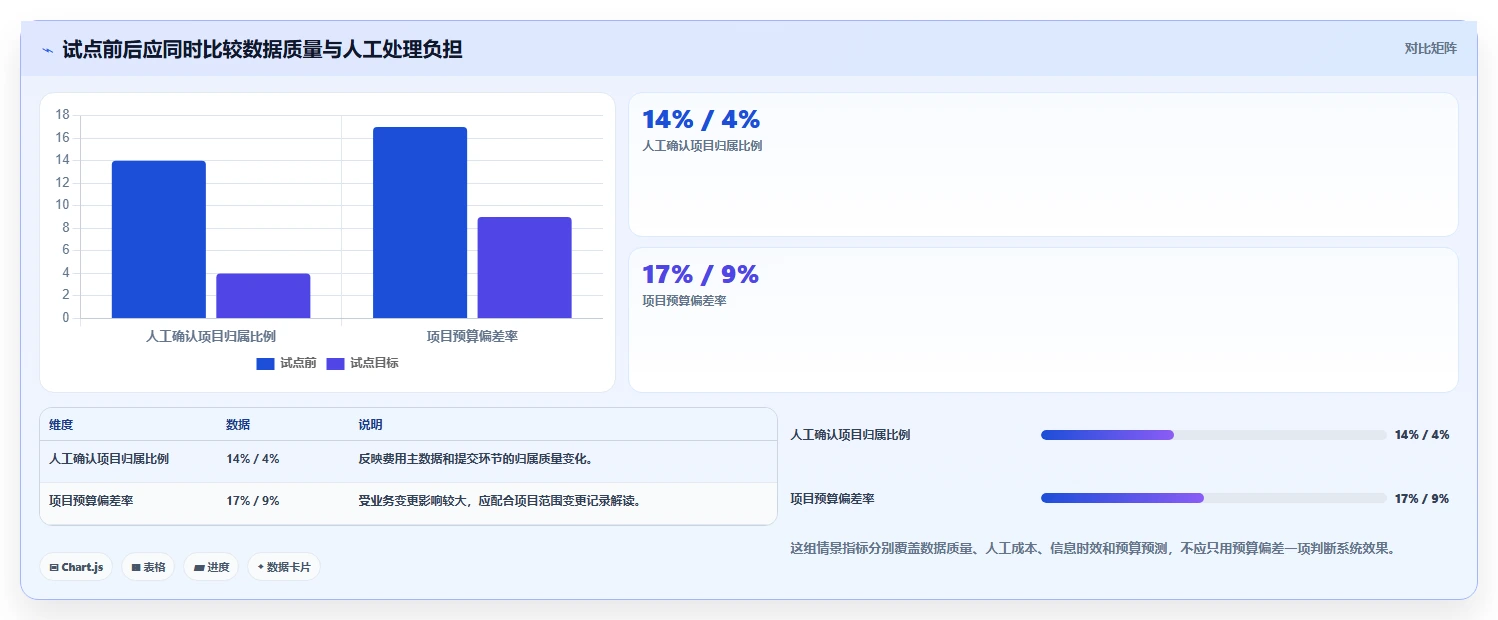The height and width of the screenshot is (620, 1498).
Task: Click the chart axis label 项目预算偏差率
Action: click(472, 337)
